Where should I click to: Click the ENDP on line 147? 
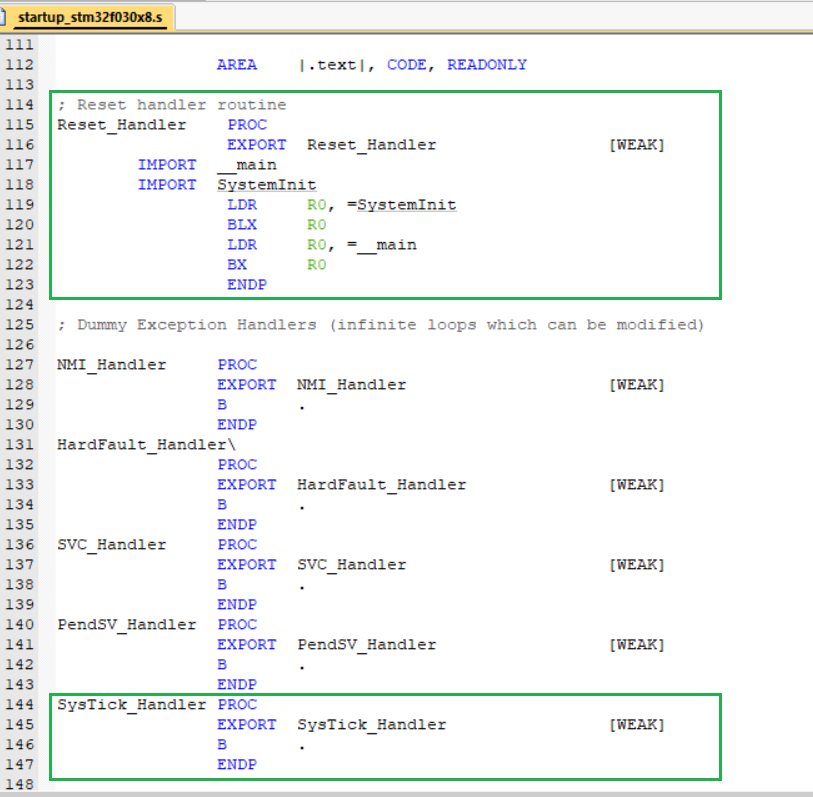pos(237,765)
